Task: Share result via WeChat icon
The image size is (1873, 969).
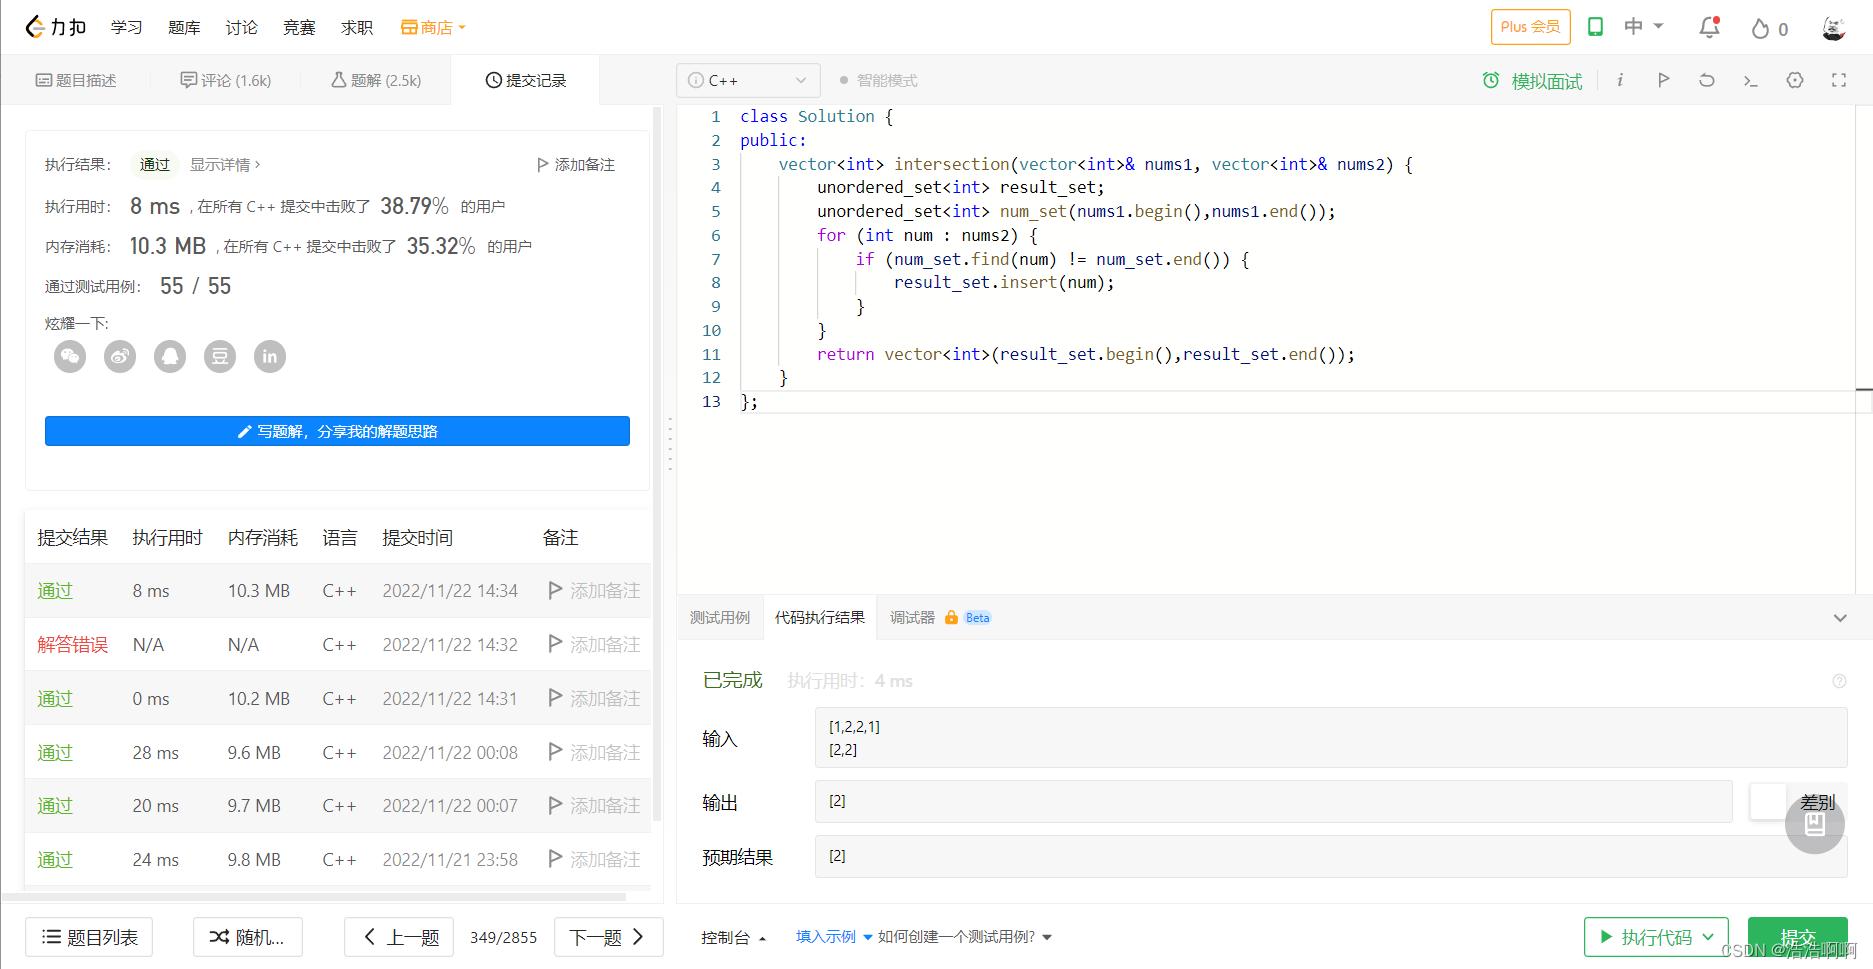Action: click(x=70, y=356)
